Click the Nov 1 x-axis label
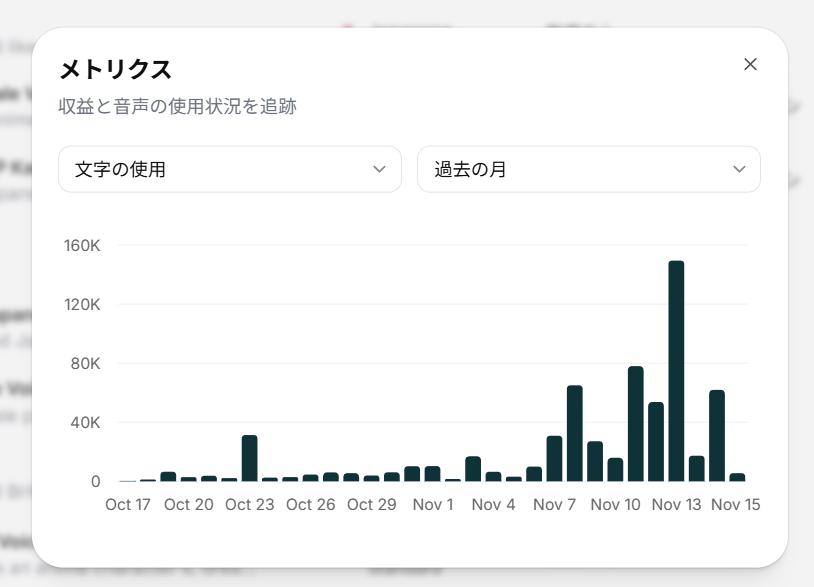 click(x=433, y=504)
